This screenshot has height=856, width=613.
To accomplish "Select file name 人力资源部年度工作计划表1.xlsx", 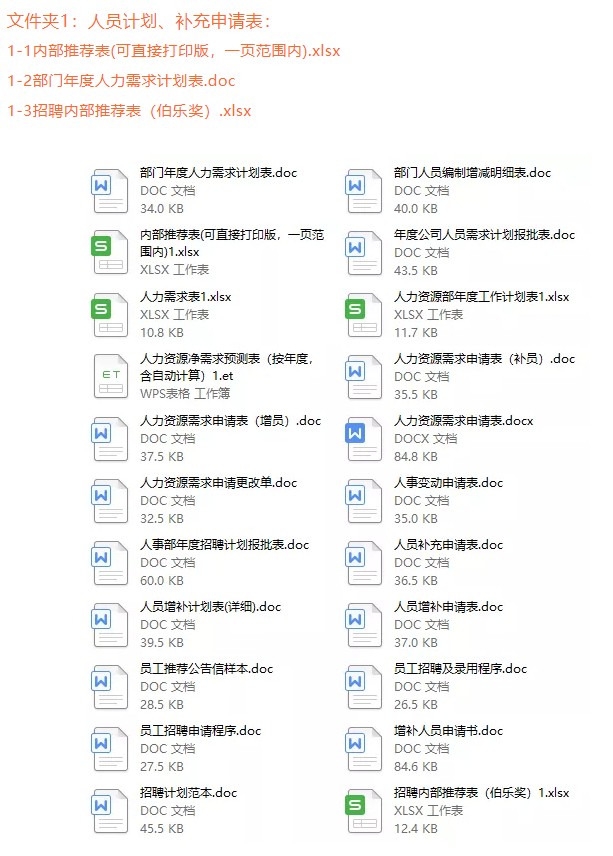I will point(481,296).
